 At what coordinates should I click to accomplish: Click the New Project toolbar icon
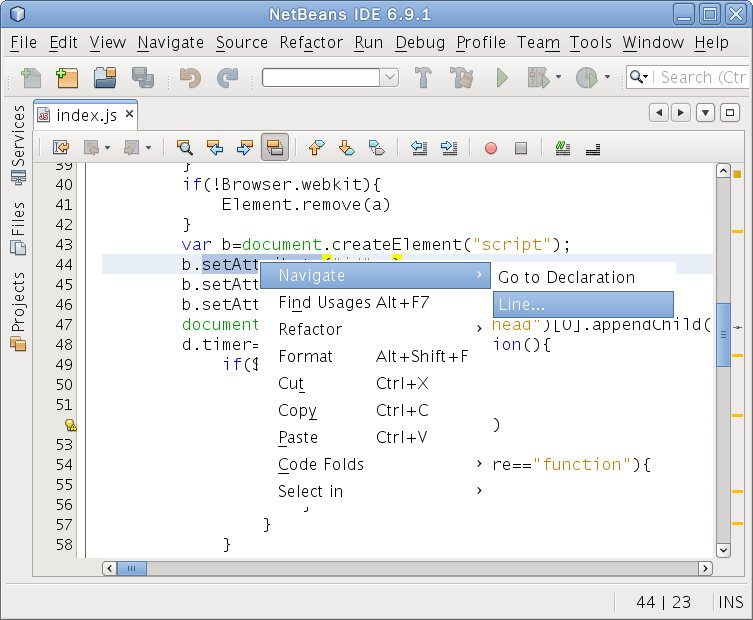coord(67,78)
